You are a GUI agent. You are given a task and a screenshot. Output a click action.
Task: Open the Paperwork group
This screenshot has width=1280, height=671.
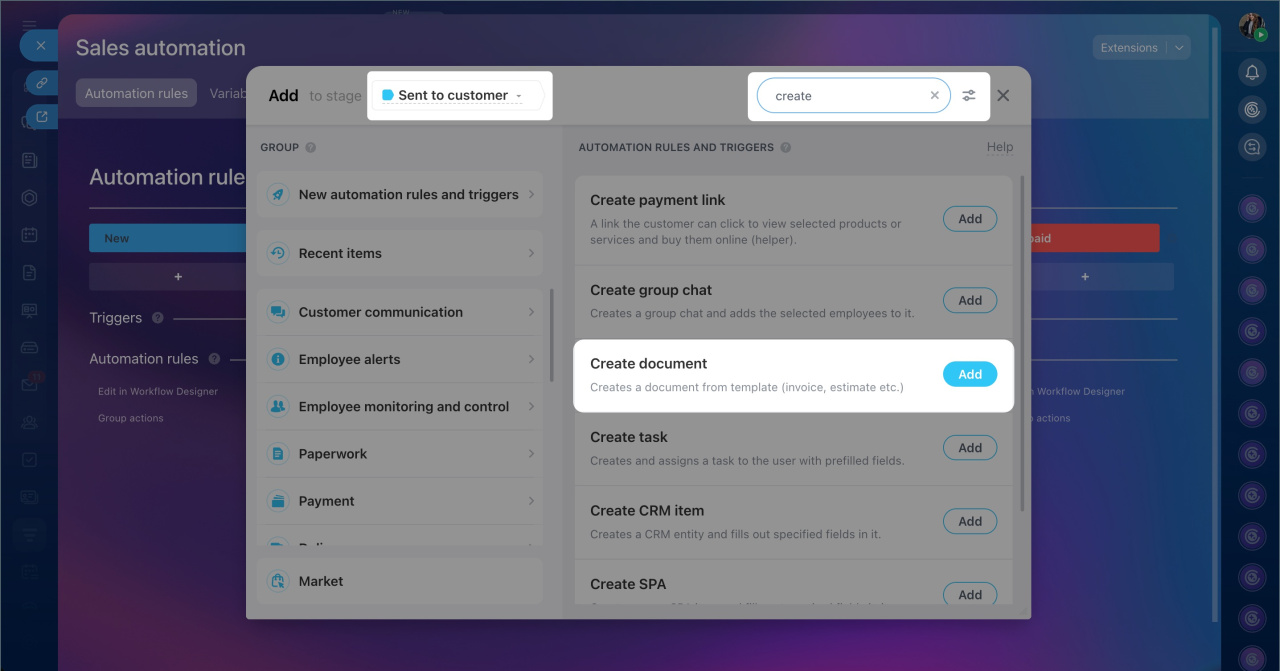coord(400,454)
